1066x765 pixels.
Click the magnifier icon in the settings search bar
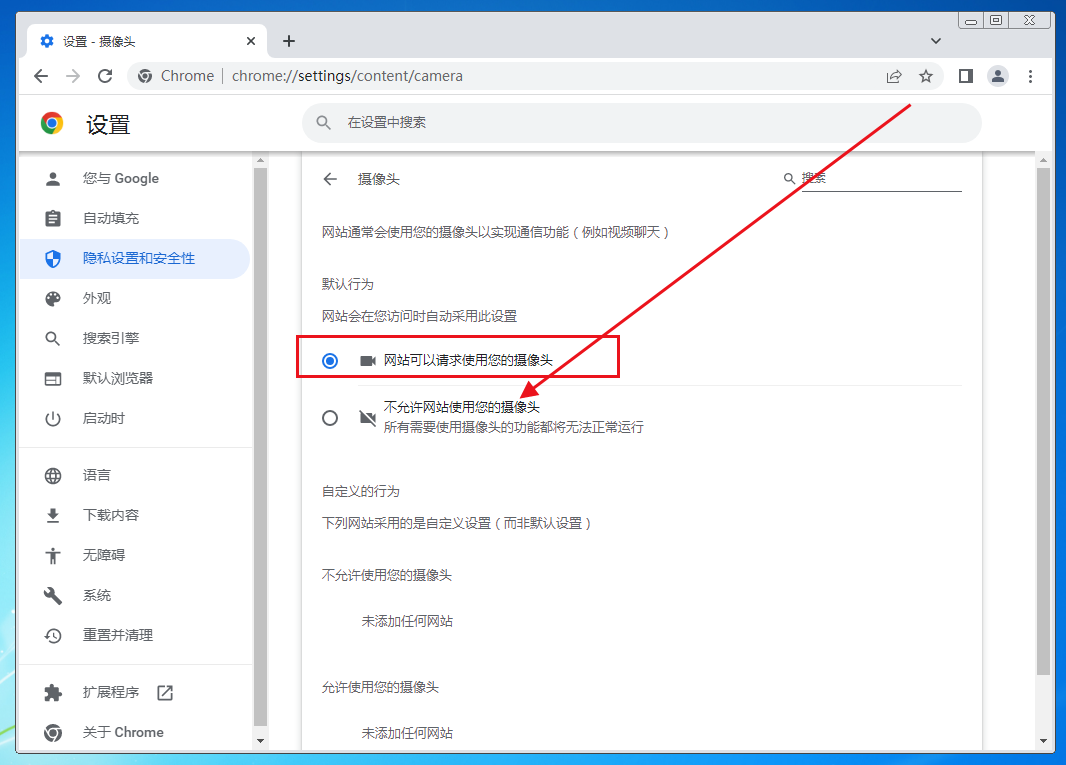point(324,123)
